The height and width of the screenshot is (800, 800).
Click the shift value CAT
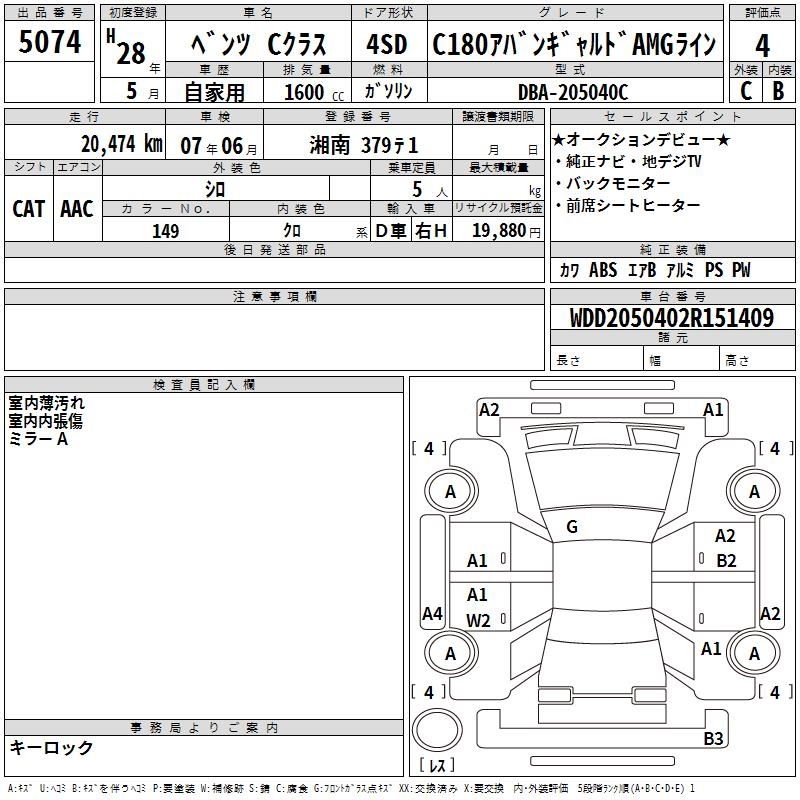[28, 209]
